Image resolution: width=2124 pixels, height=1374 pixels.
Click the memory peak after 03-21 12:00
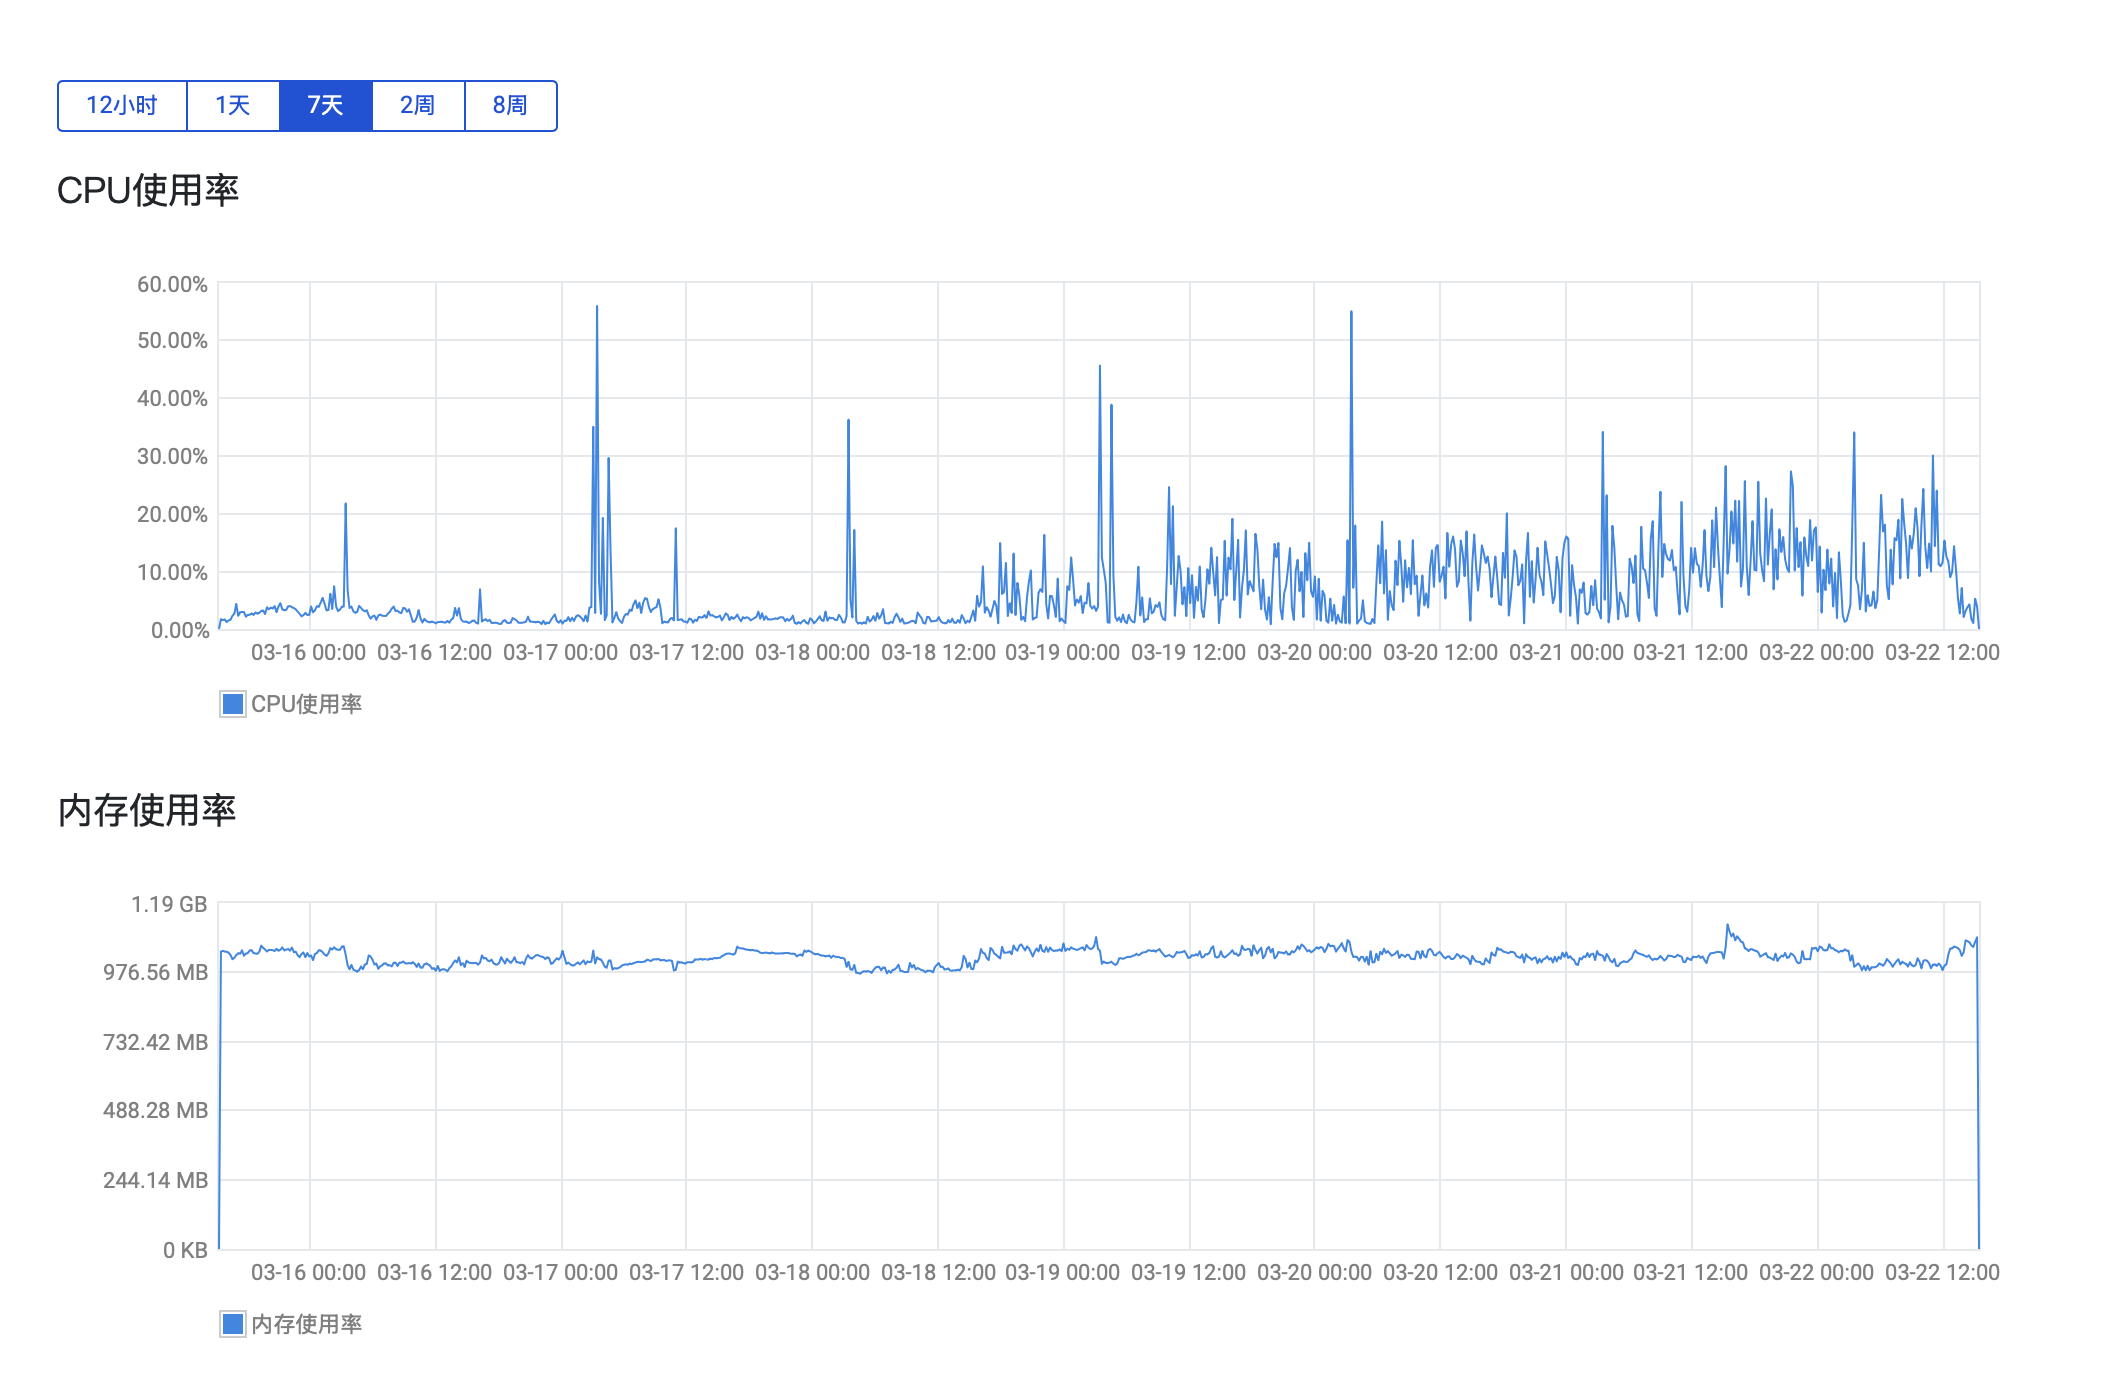pyautogui.click(x=1727, y=926)
